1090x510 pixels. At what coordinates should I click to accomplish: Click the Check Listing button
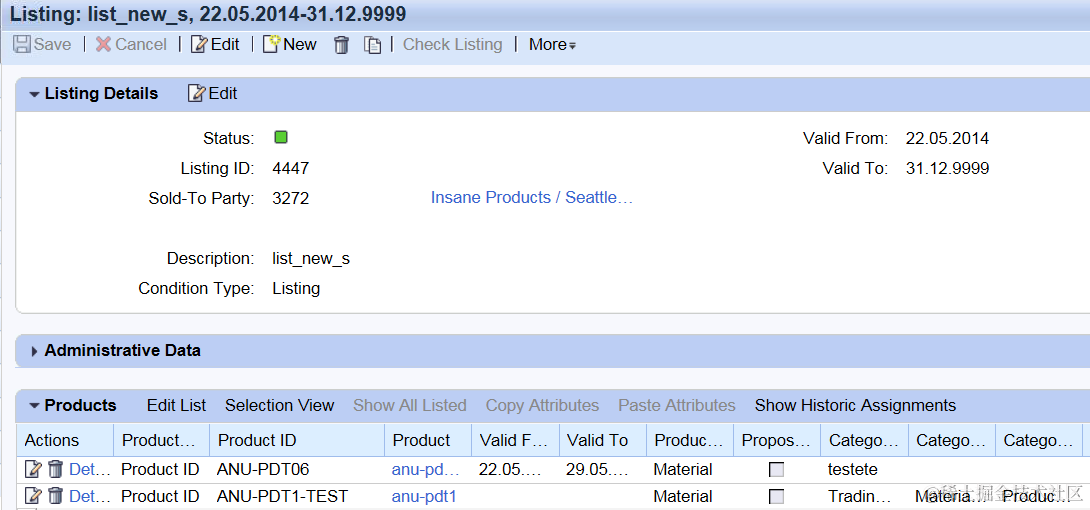(x=453, y=44)
